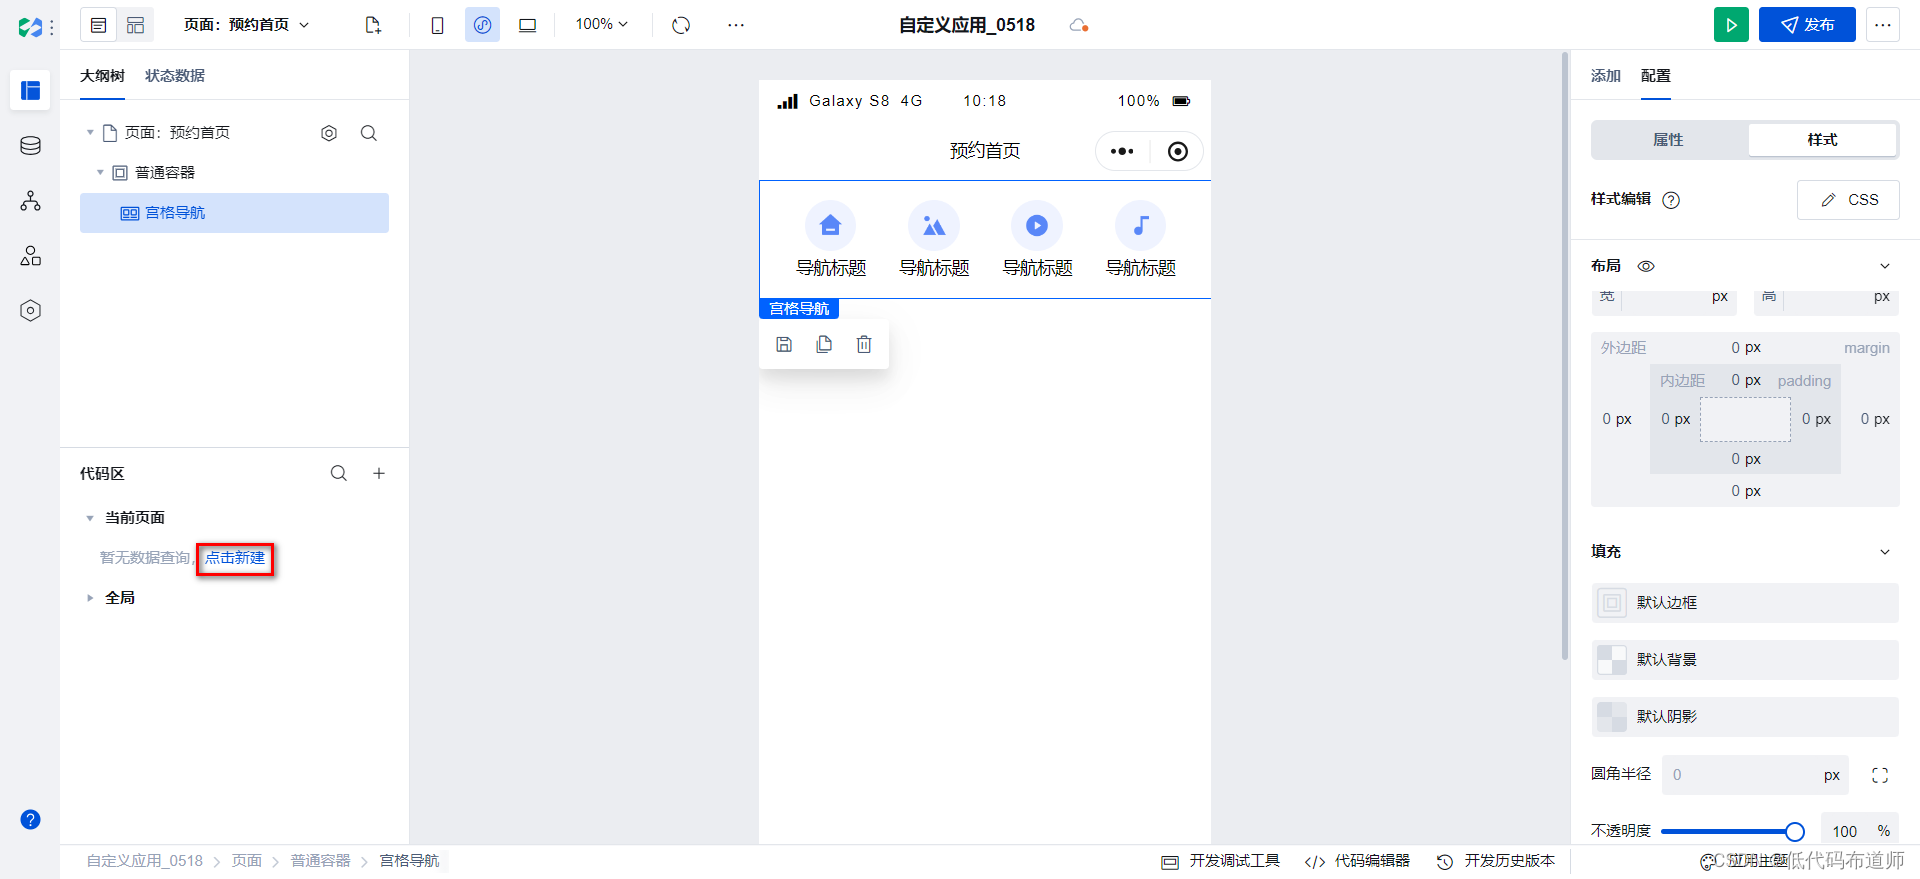Open the app settings hexagon sidebar icon

click(30, 311)
